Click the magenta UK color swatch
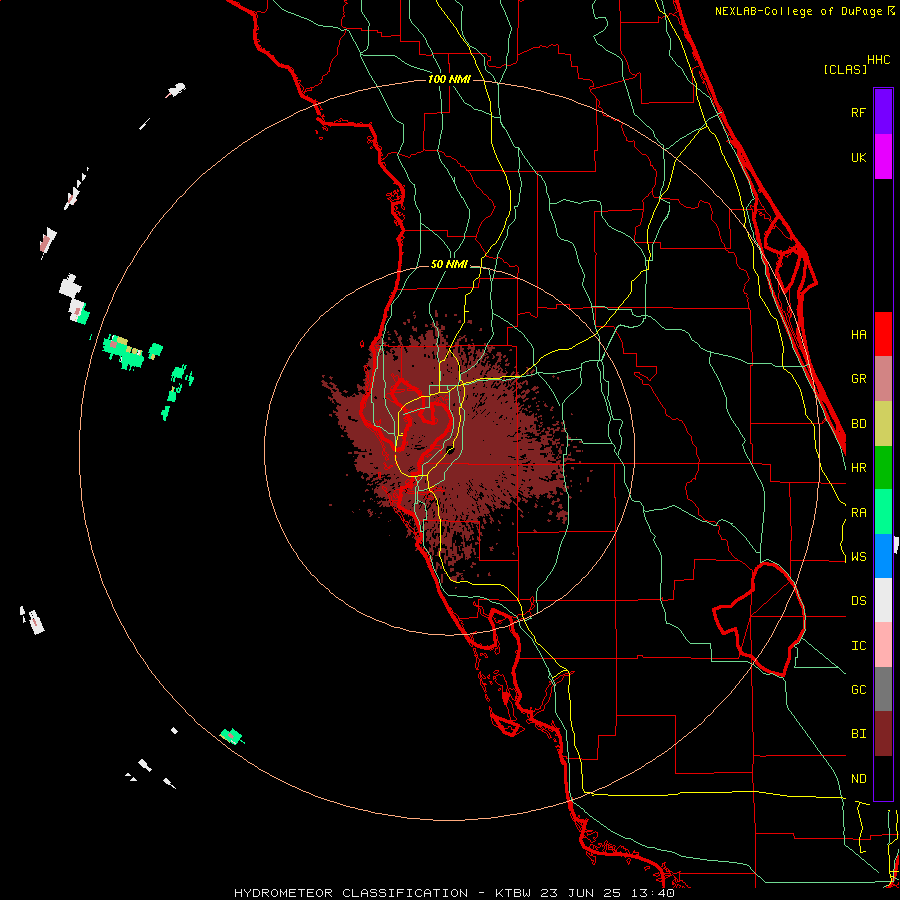 tap(883, 157)
